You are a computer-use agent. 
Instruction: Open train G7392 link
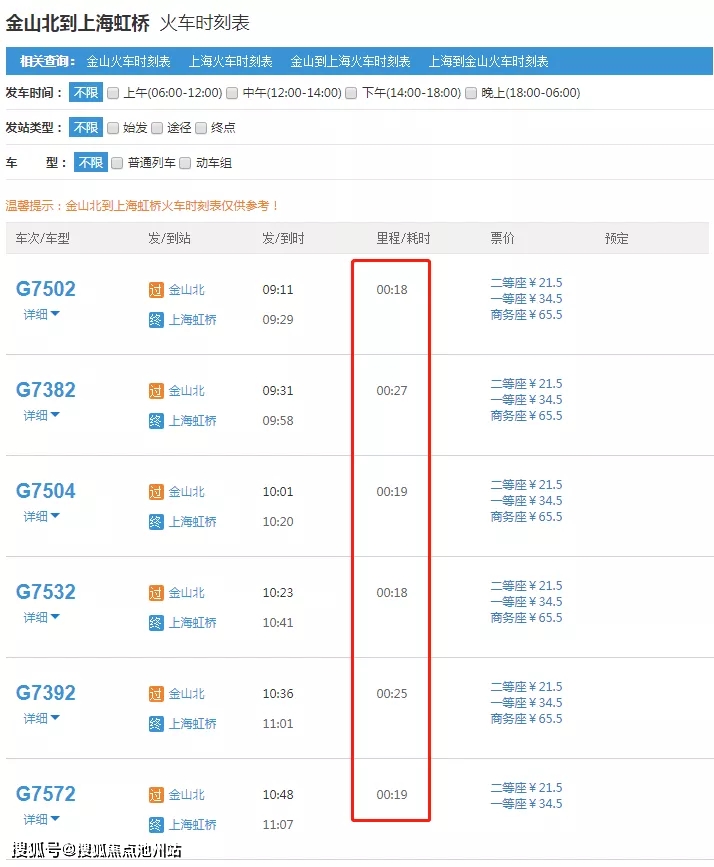tap(46, 693)
